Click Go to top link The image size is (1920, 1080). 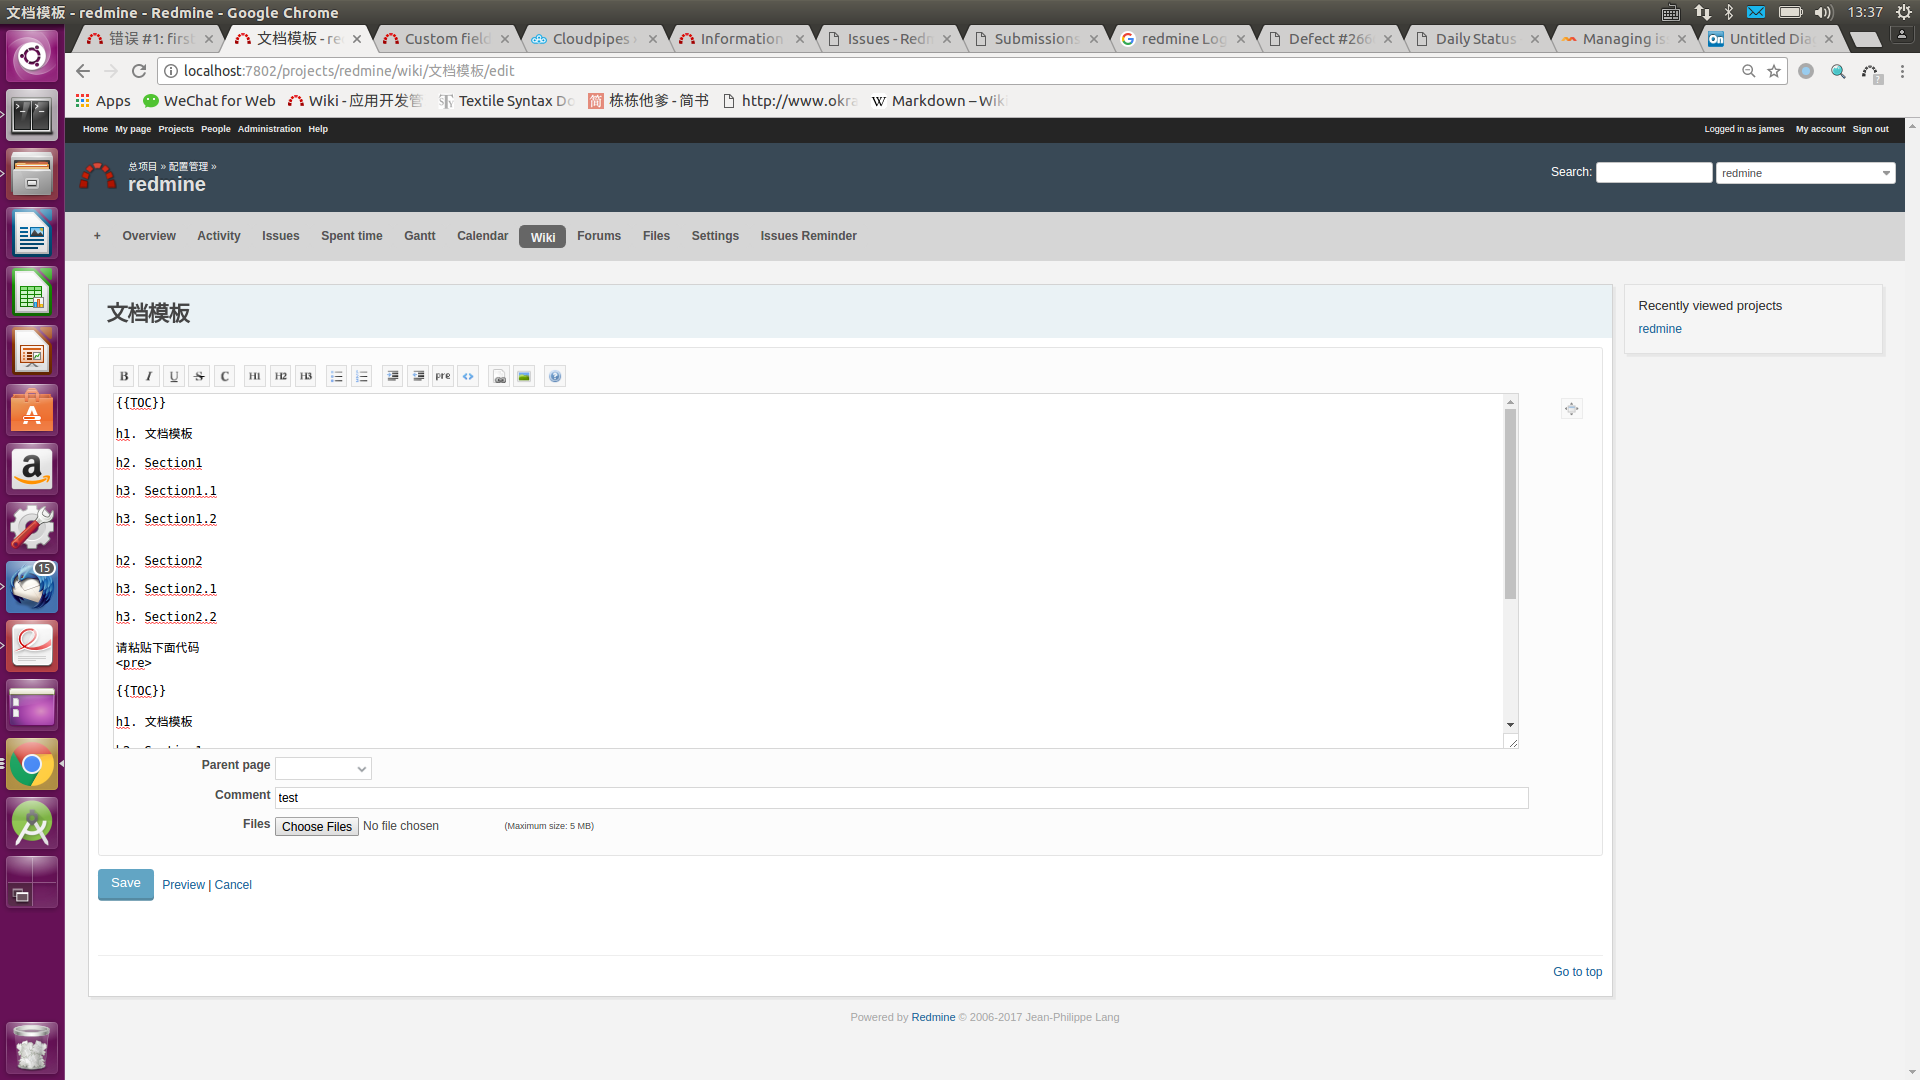click(x=1577, y=972)
